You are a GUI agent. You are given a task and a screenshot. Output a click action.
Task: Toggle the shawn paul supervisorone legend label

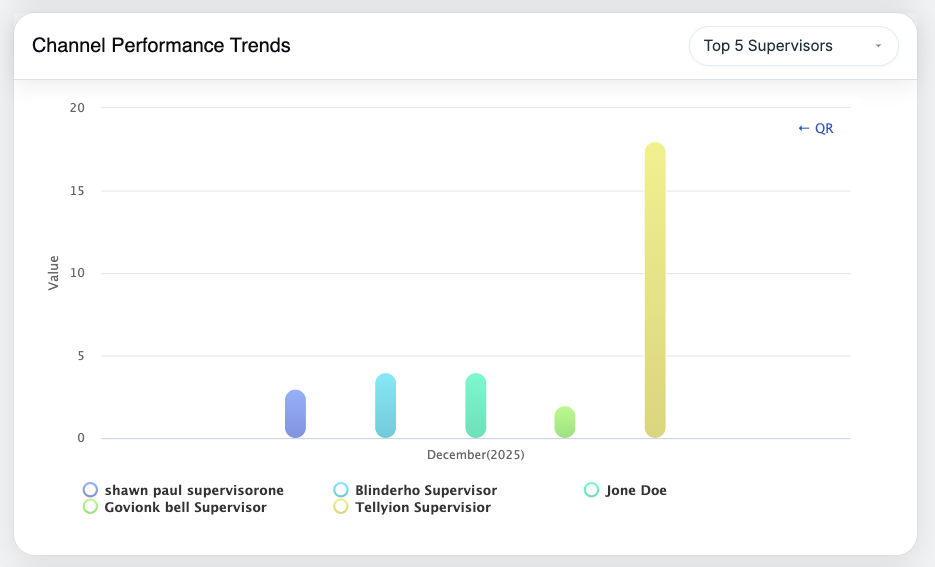[194, 490]
